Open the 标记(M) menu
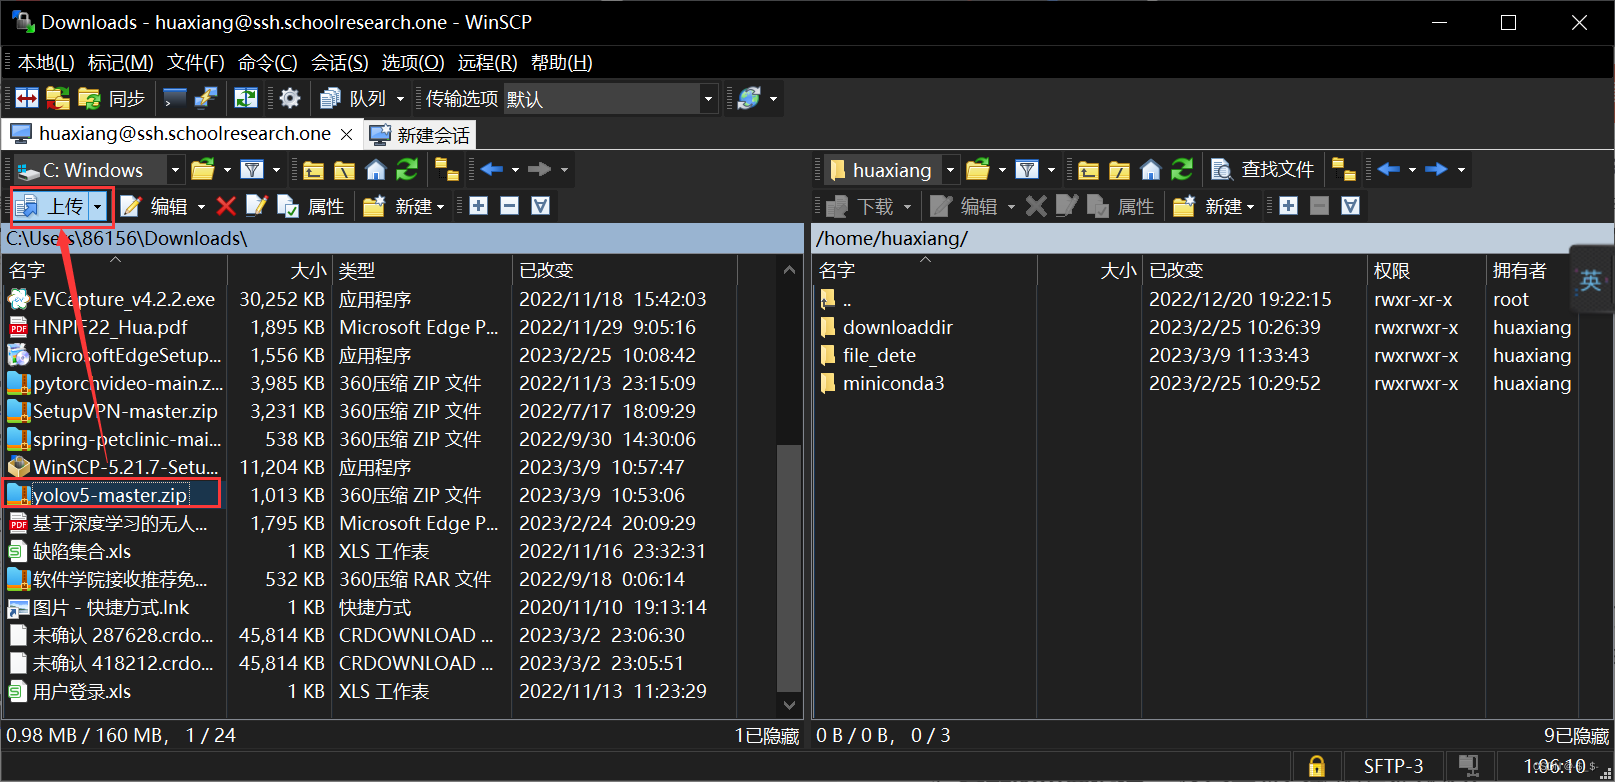This screenshot has height=782, width=1615. tap(120, 63)
